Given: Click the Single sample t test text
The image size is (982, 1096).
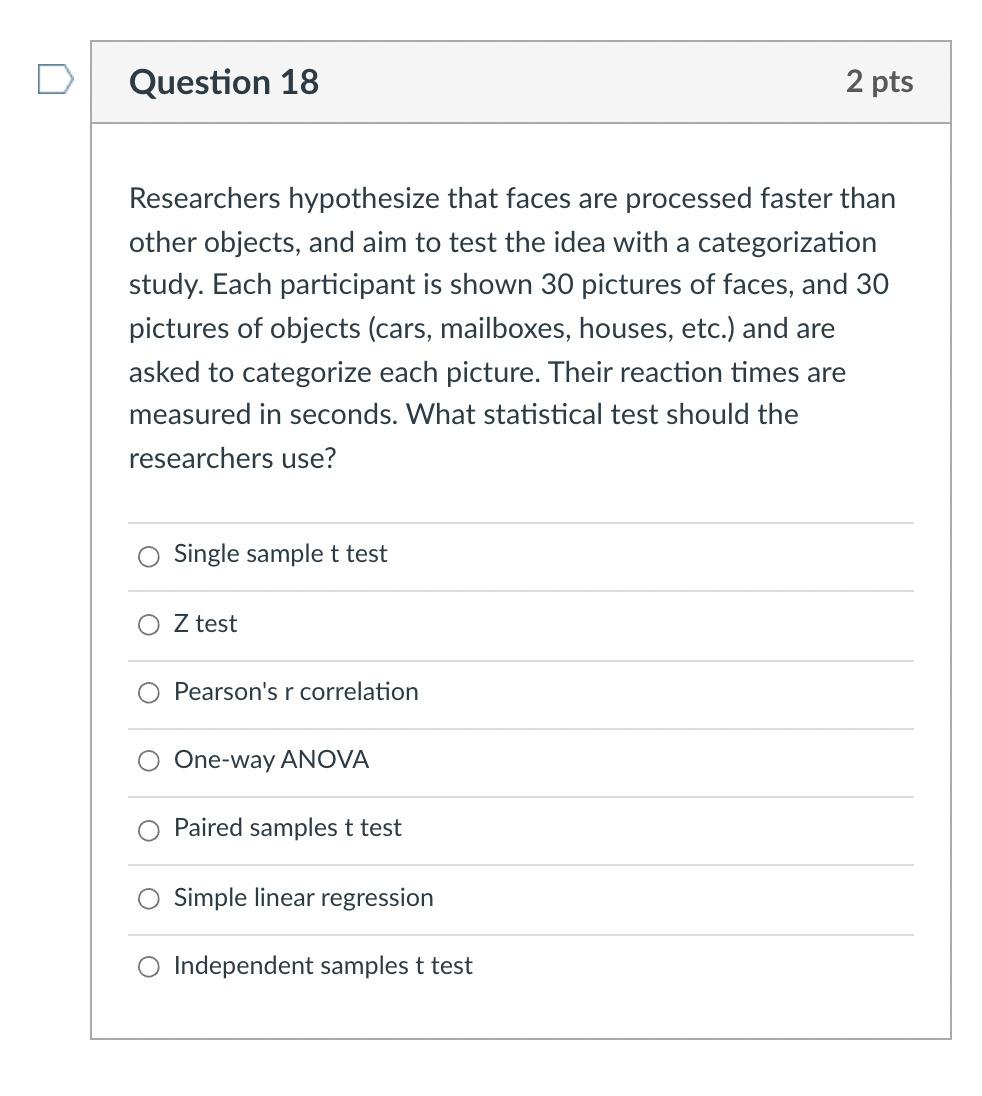Looking at the screenshot, I should coord(280,554).
